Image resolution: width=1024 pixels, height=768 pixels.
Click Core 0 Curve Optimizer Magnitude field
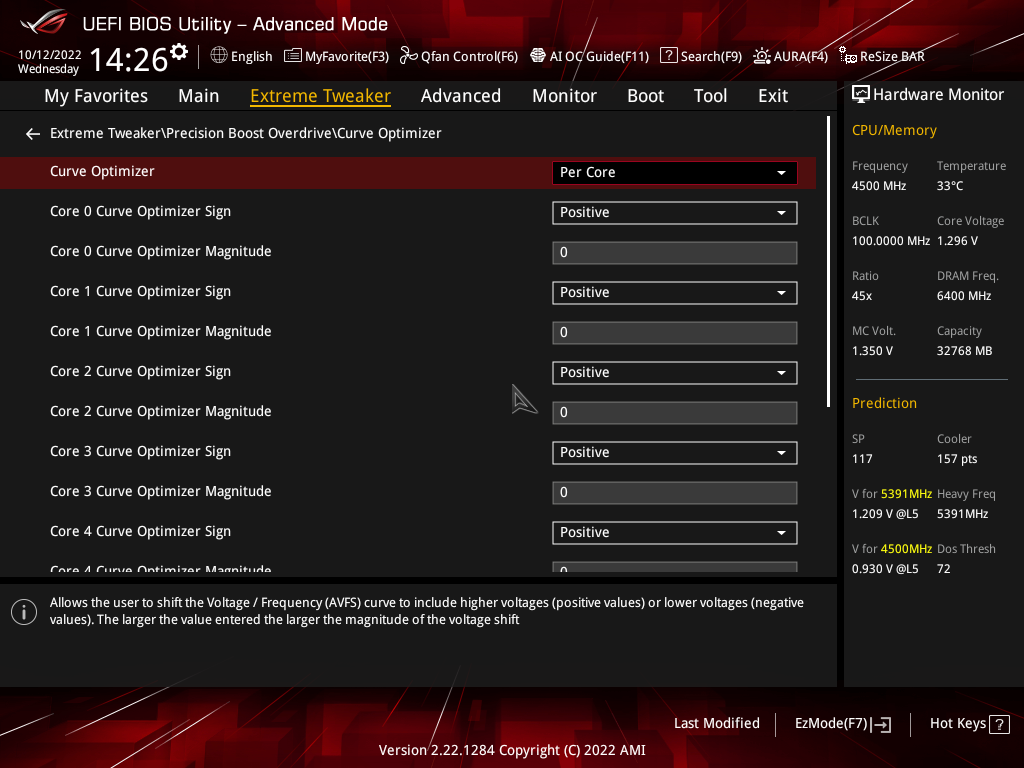[x=675, y=253]
